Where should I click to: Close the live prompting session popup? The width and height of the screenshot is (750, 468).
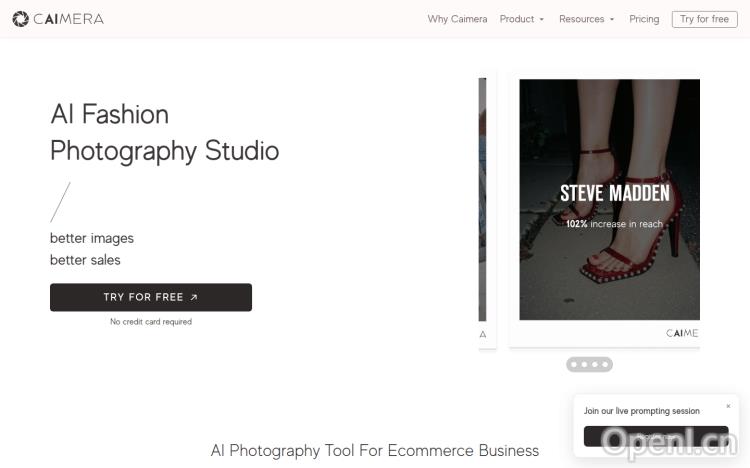(x=728, y=406)
